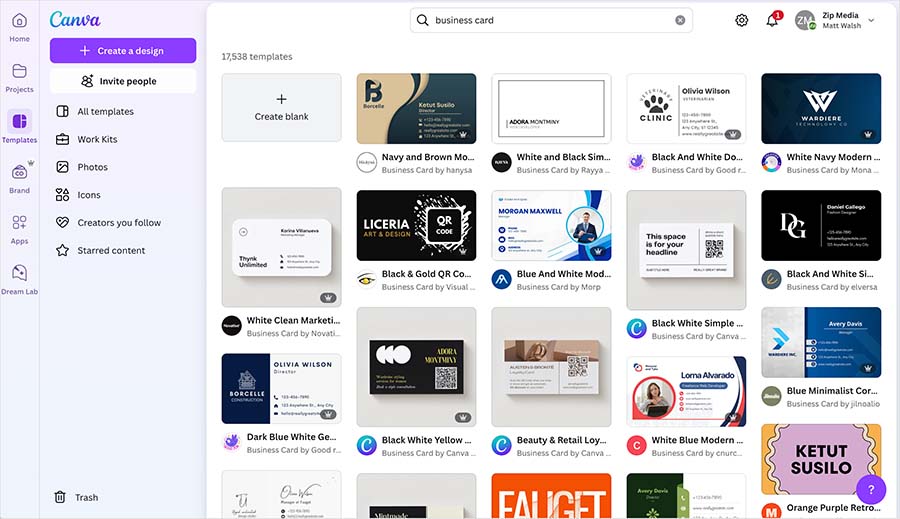Open Starred content
Viewport: 900px width, 519px height.
[111, 250]
